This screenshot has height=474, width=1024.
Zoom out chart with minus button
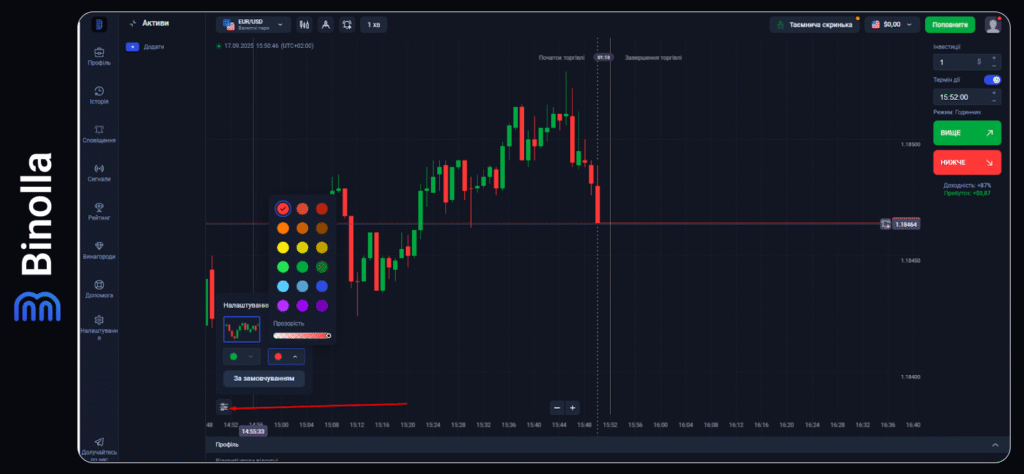coord(557,407)
